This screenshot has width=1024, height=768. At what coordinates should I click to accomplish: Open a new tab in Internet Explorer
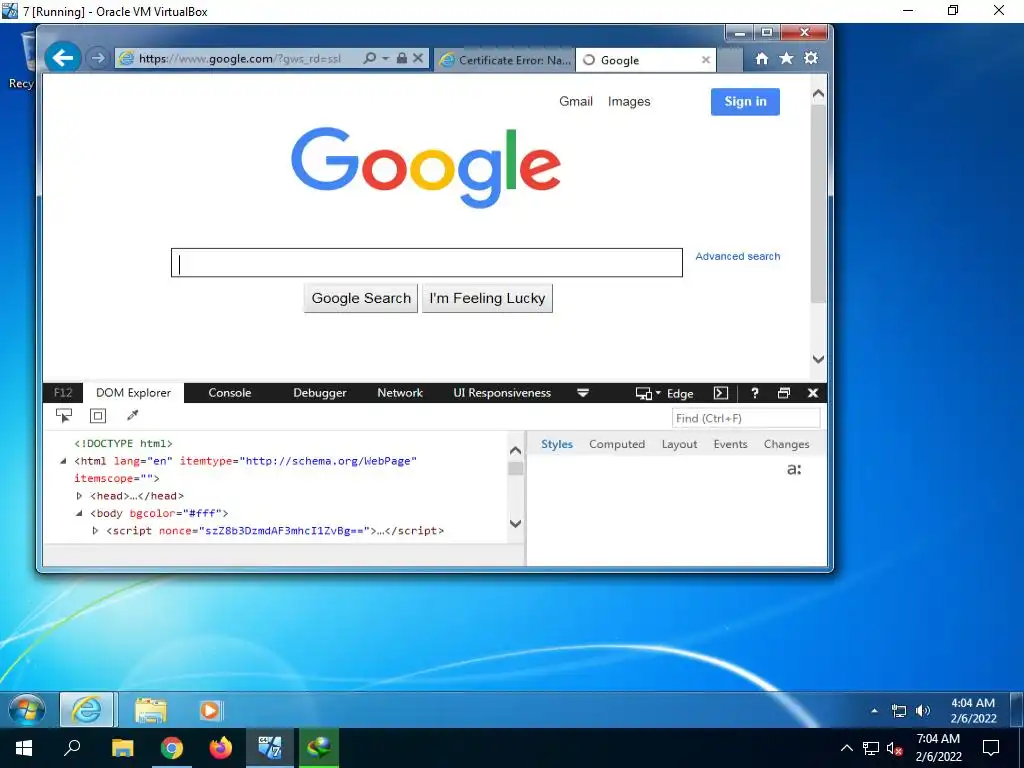coord(730,60)
